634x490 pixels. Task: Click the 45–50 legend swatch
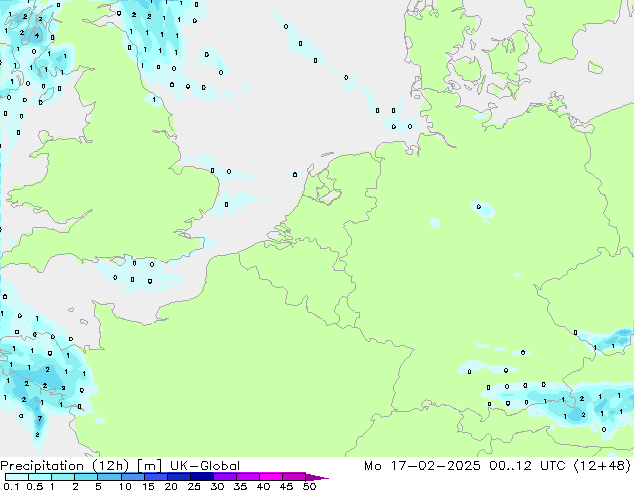294,477
